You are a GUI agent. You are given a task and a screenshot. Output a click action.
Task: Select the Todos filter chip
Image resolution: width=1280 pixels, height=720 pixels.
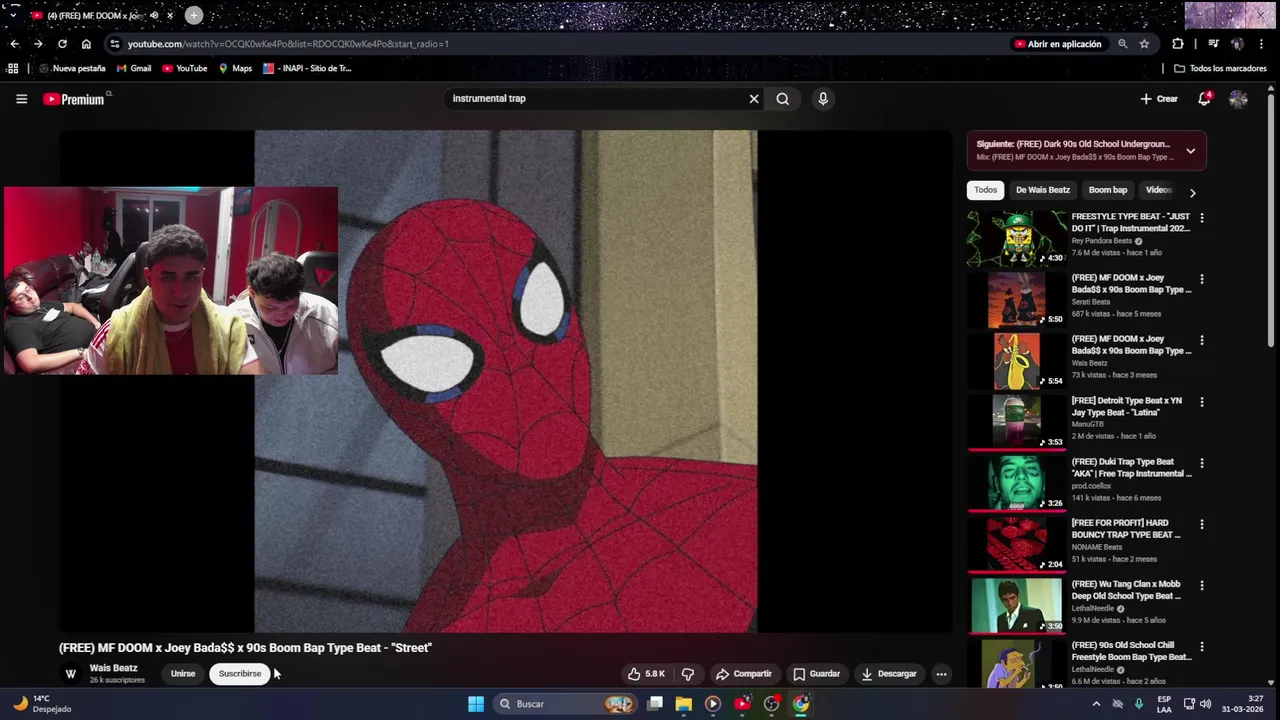pyautogui.click(x=986, y=190)
